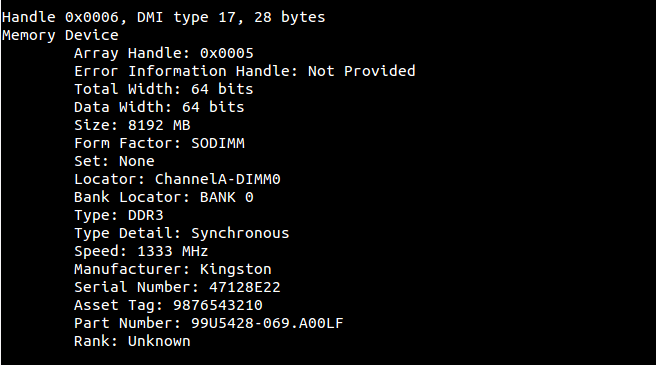
Task: Click the Serial Number 47128E22
Action: point(245,287)
